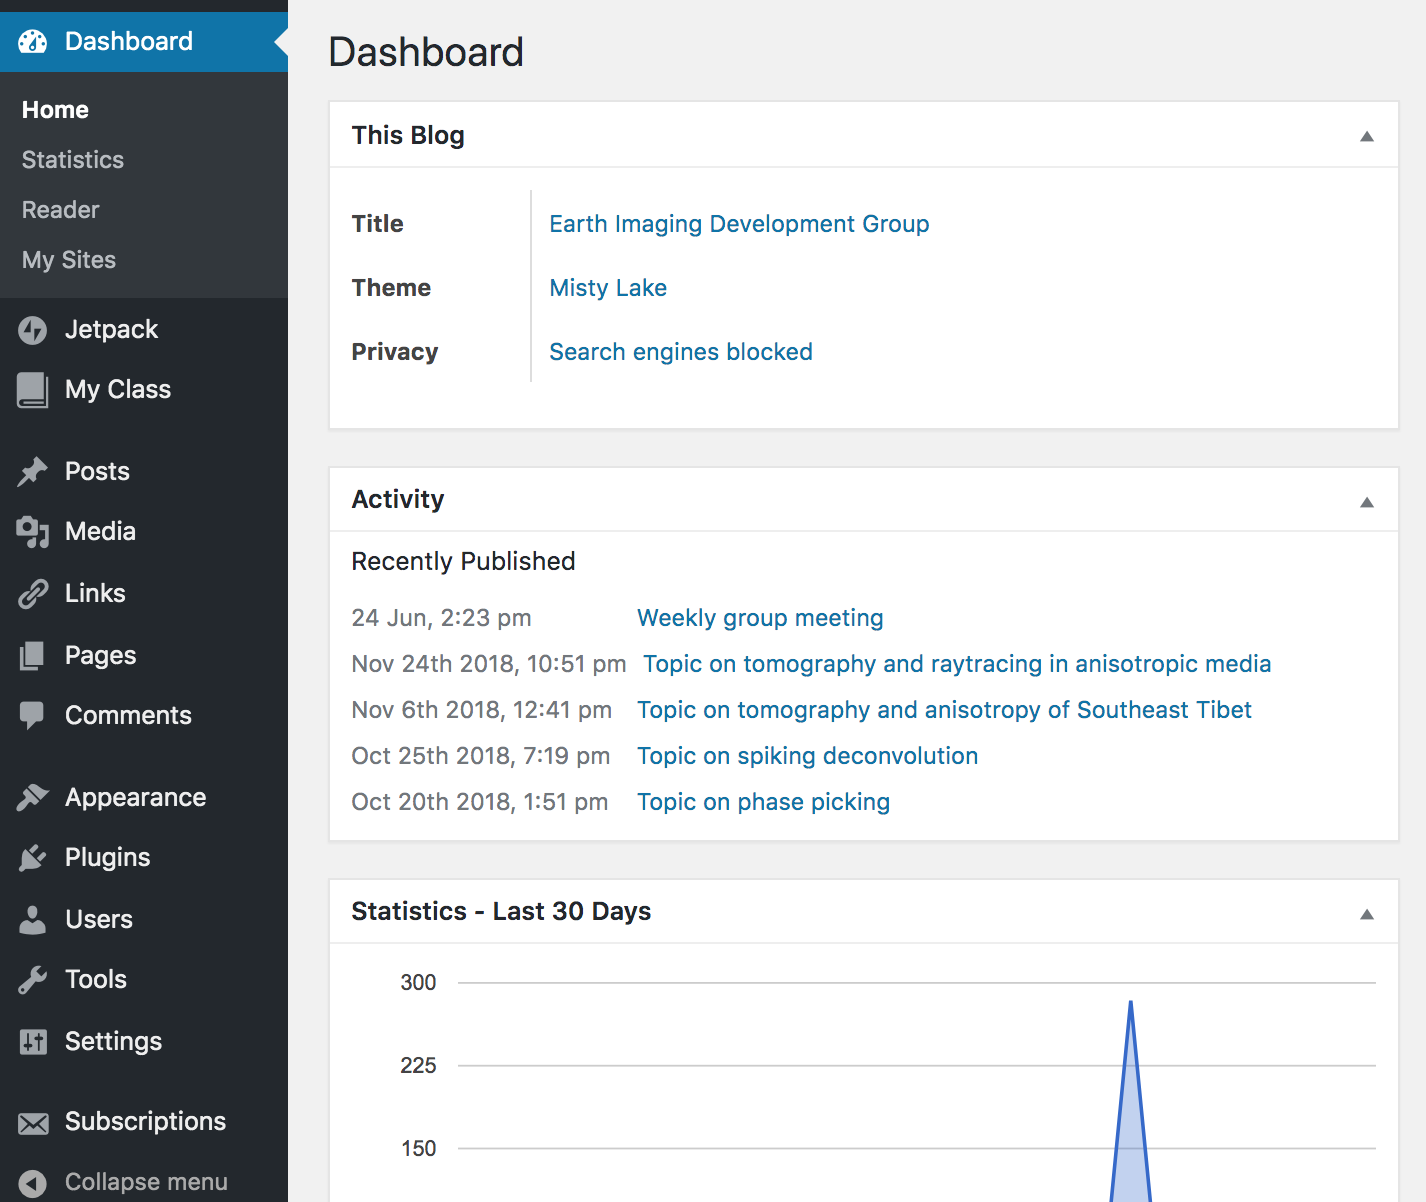1426x1202 pixels.
Task: Click the peak of the statistics chart
Action: click(1130, 1002)
